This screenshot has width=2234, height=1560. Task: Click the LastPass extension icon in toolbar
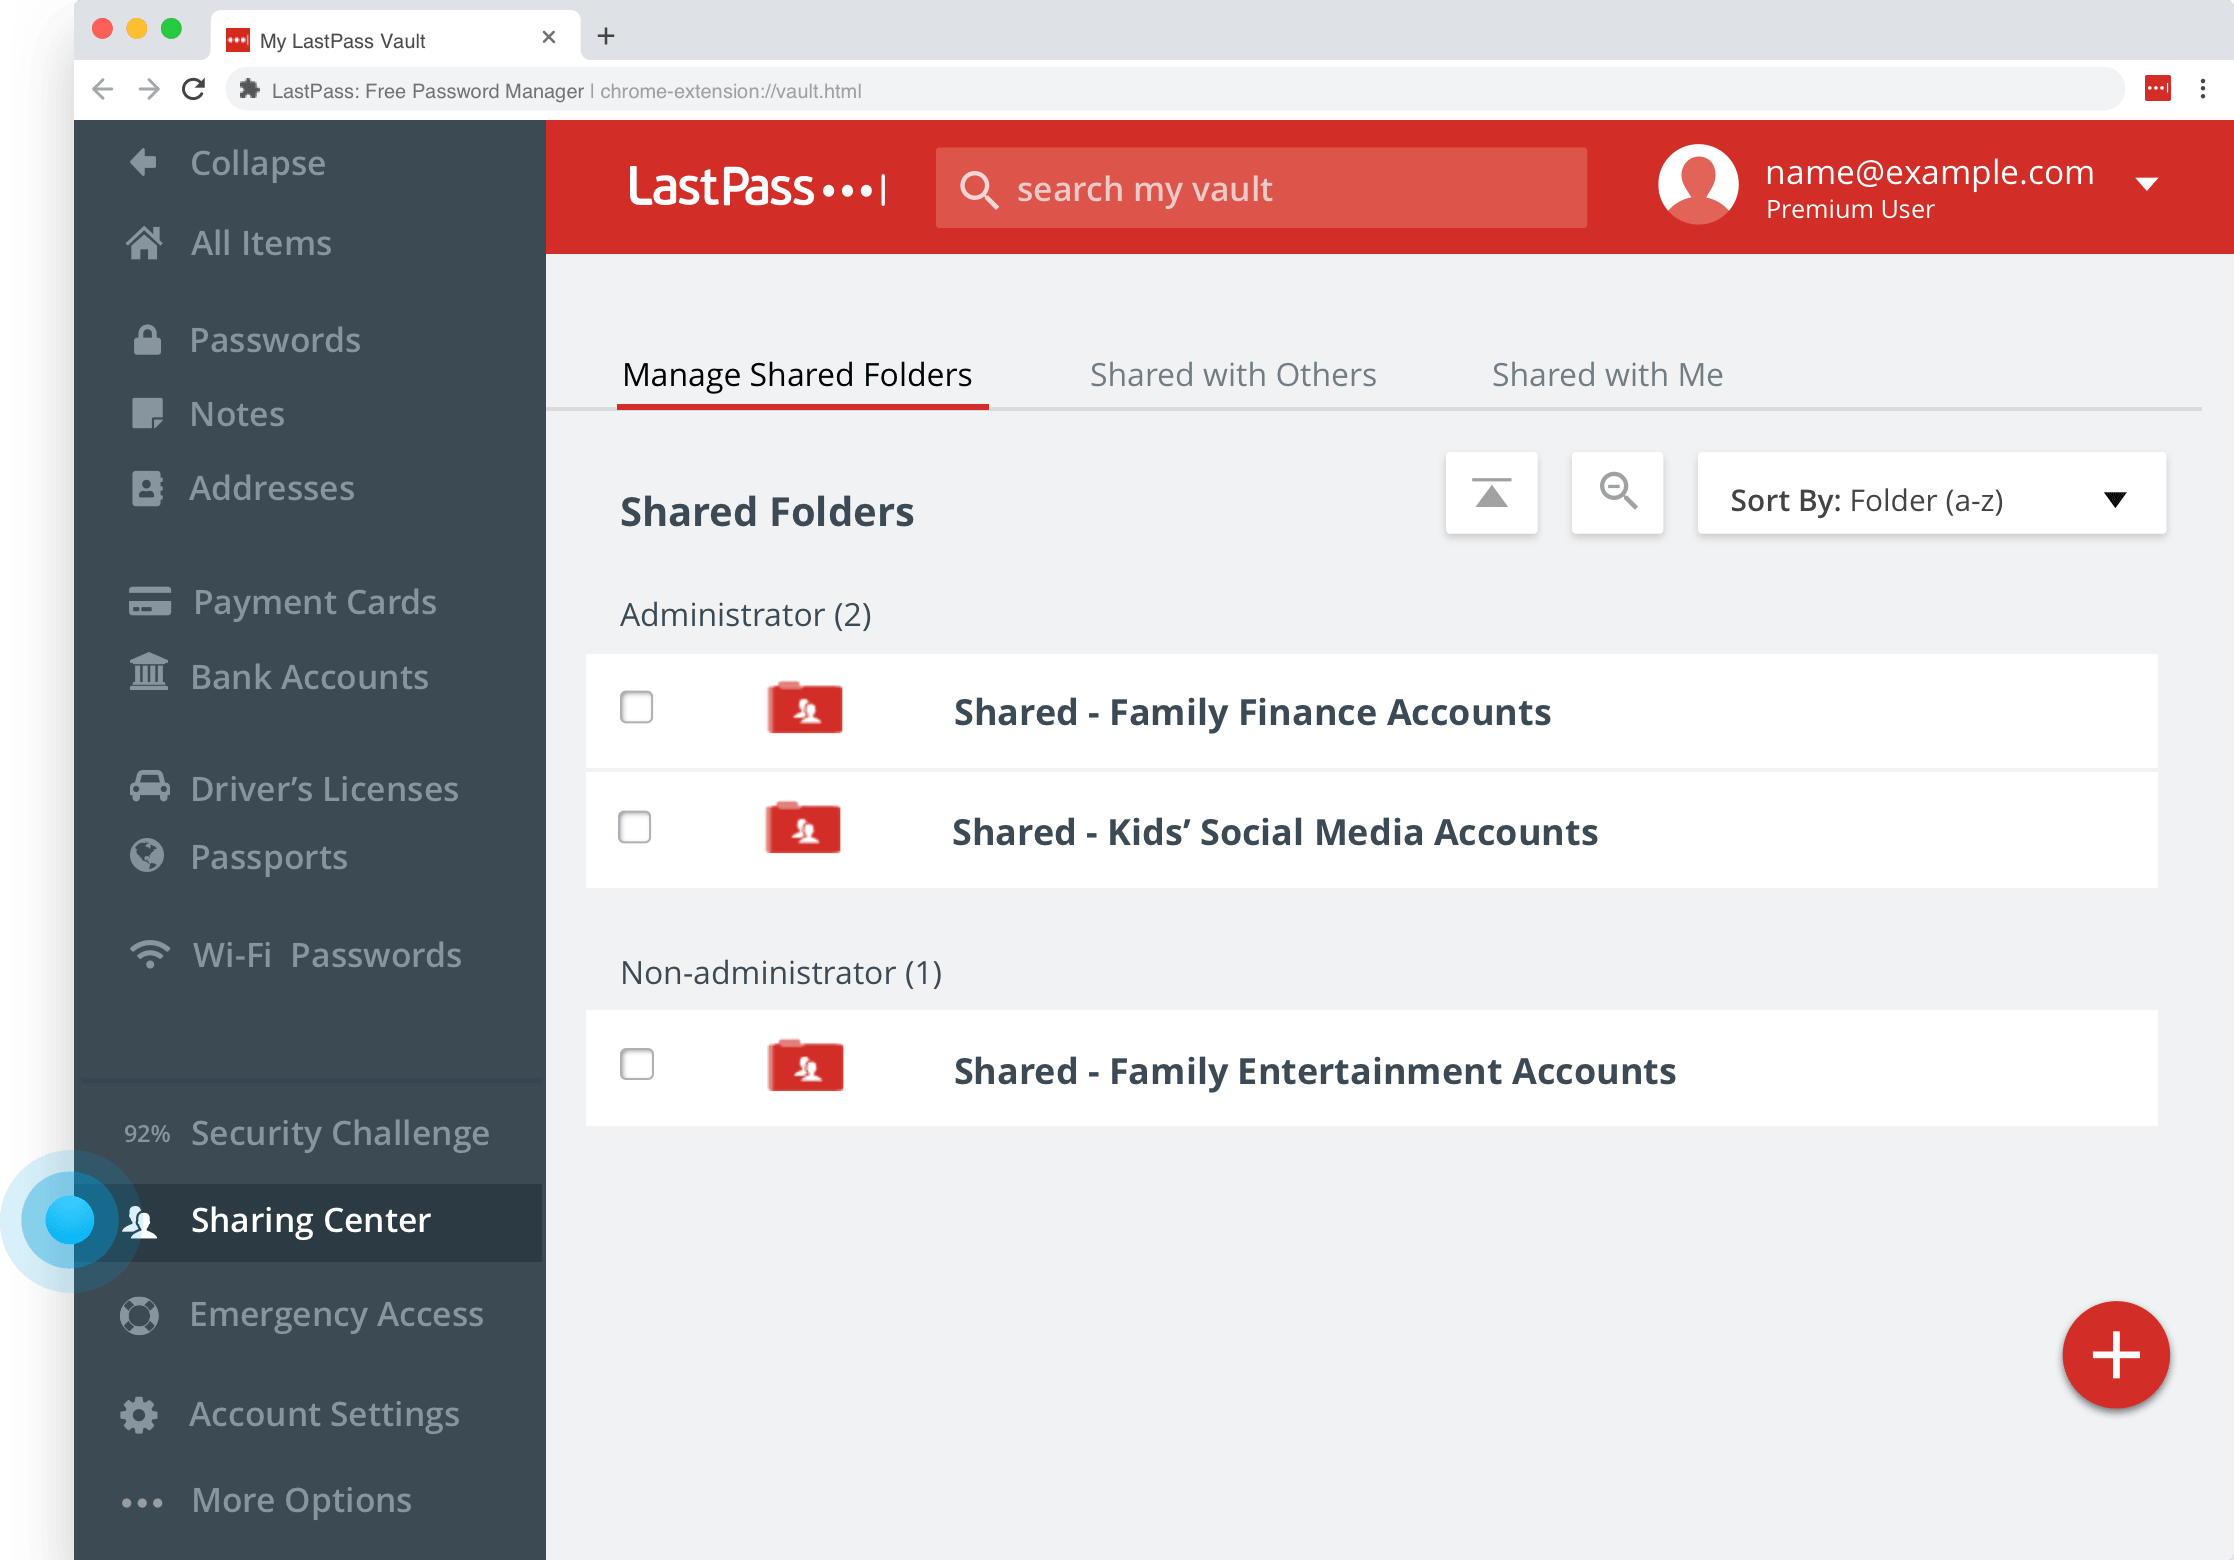click(2157, 89)
